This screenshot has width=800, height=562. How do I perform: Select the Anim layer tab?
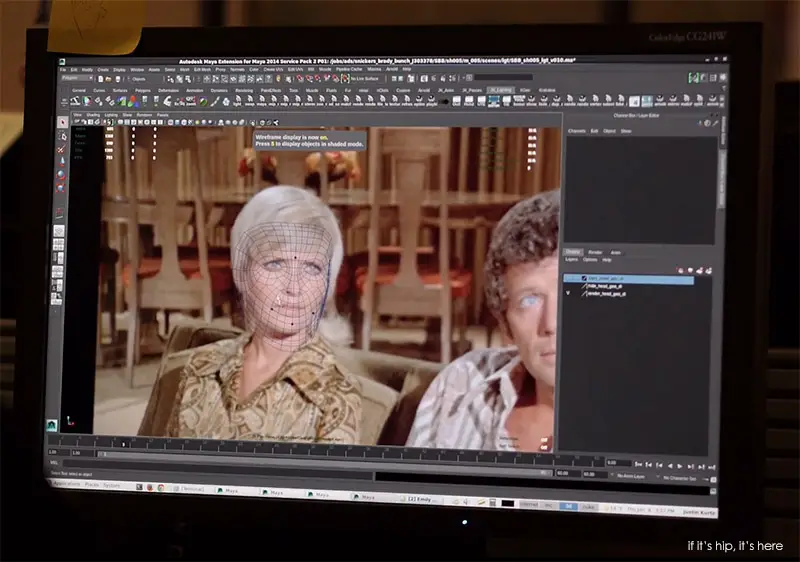(615, 252)
